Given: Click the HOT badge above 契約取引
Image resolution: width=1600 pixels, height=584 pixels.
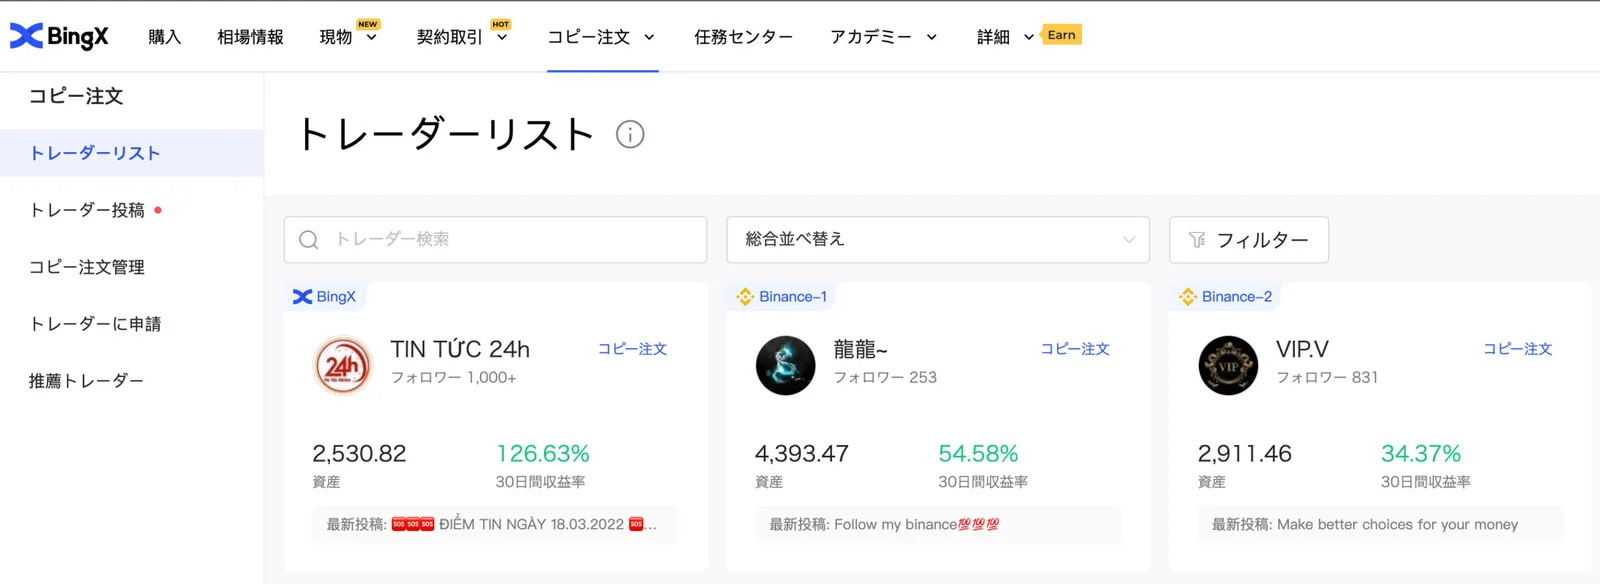Looking at the screenshot, I should click(x=501, y=24).
